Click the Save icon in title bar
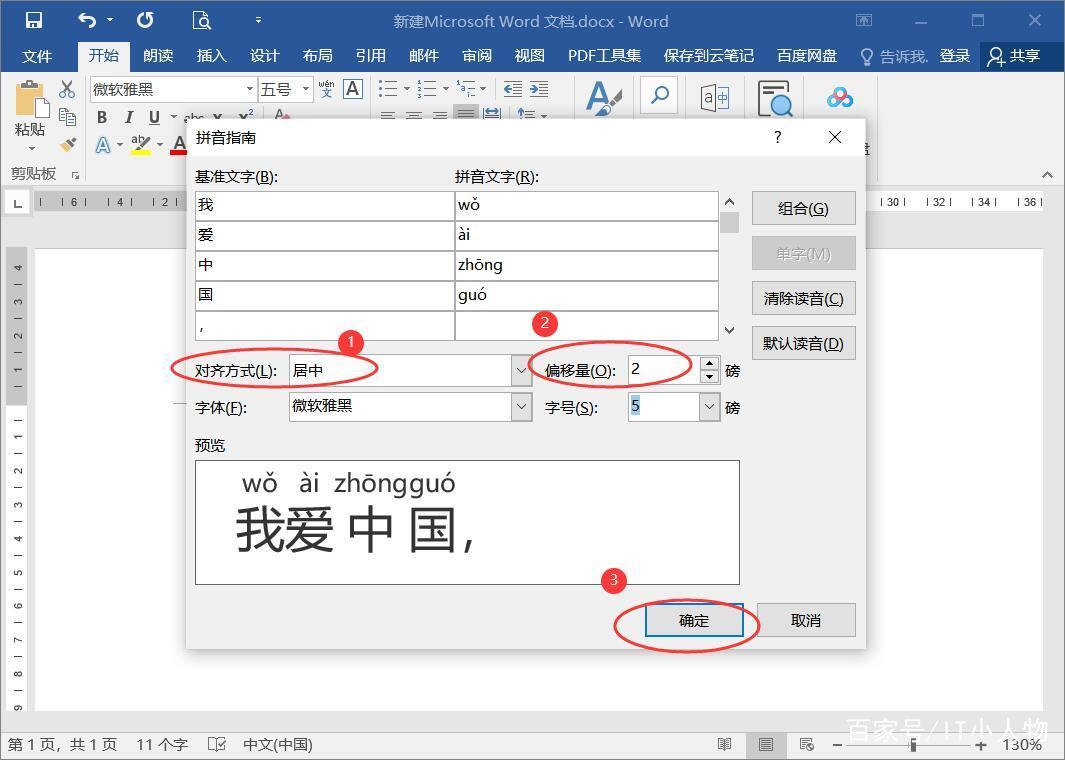Image resolution: width=1065 pixels, height=760 pixels. pyautogui.click(x=33, y=20)
